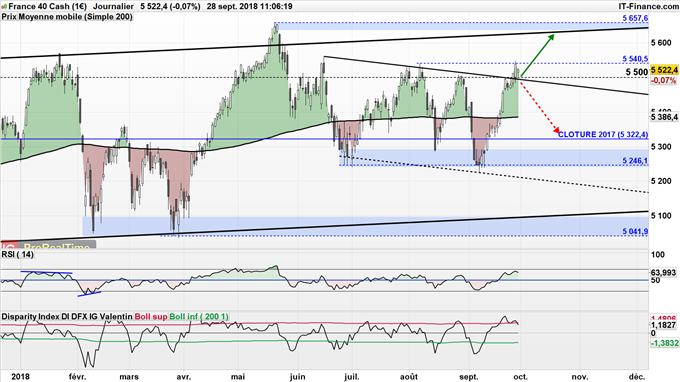The image size is (680, 382).
Task: Click the RSI 100 scale label
Action: (658, 255)
